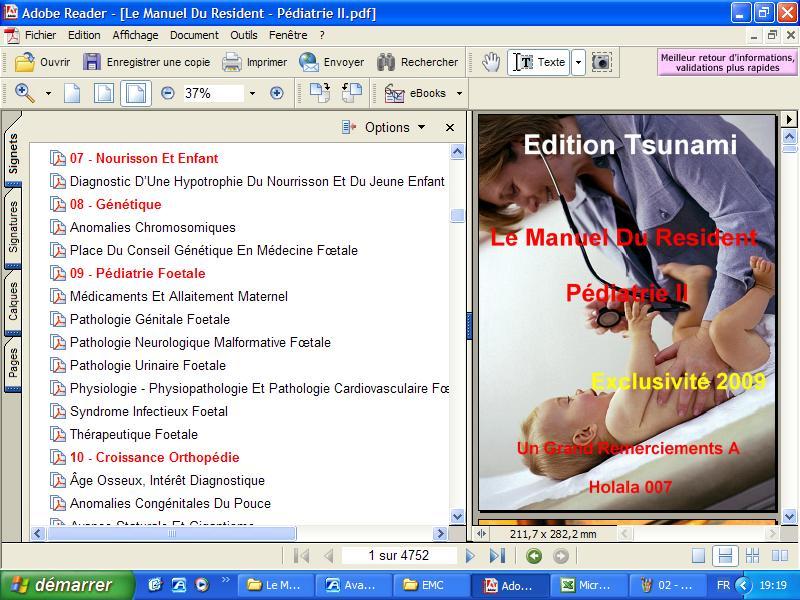Click the page number input field
Screen dimensions: 800x600
pos(398,556)
